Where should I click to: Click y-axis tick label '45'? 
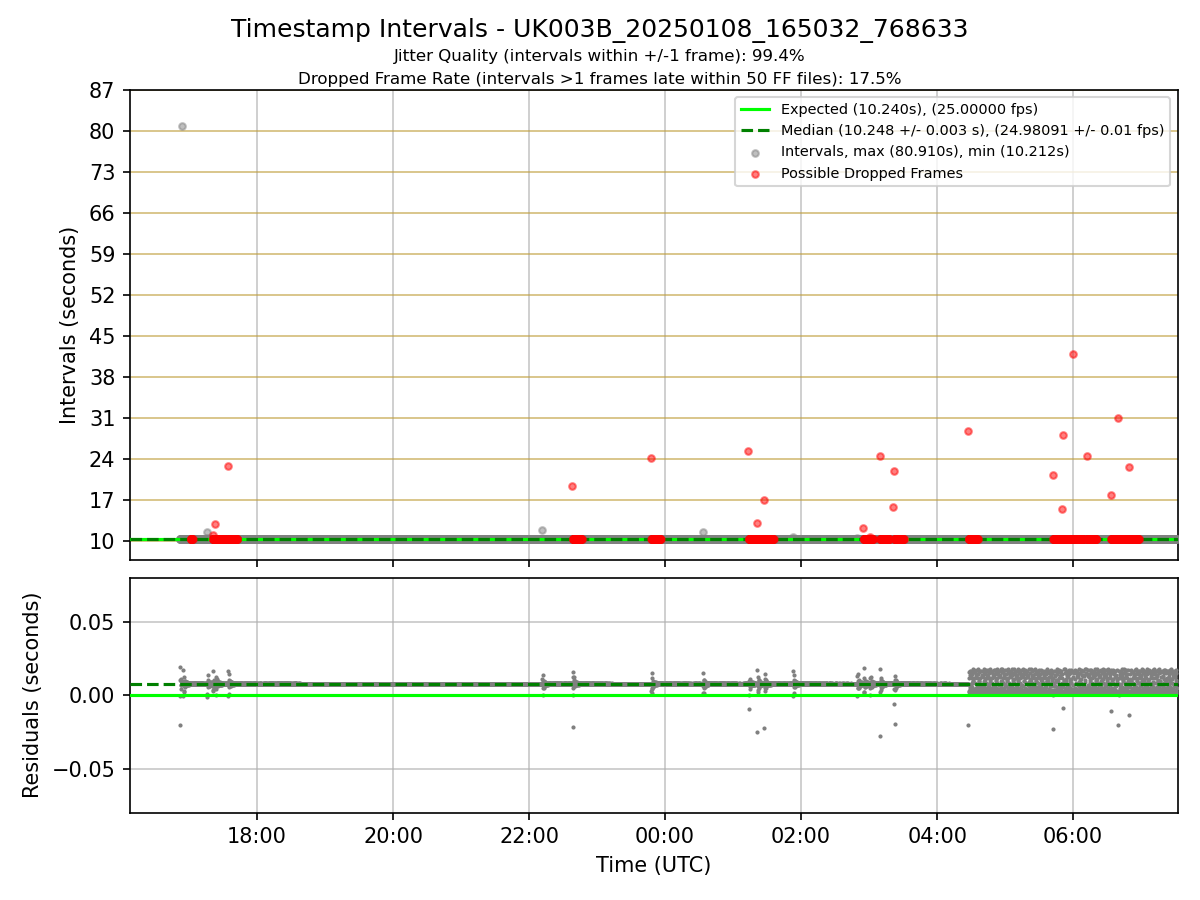pos(104,336)
